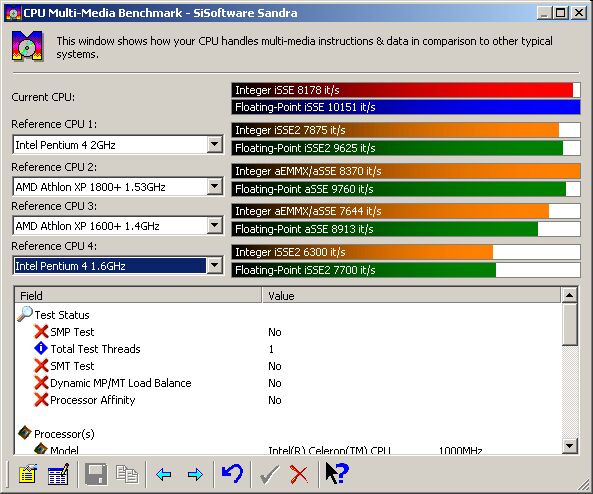The width and height of the screenshot is (593, 494).
Task: Click the Field column header
Action: (x=138, y=295)
